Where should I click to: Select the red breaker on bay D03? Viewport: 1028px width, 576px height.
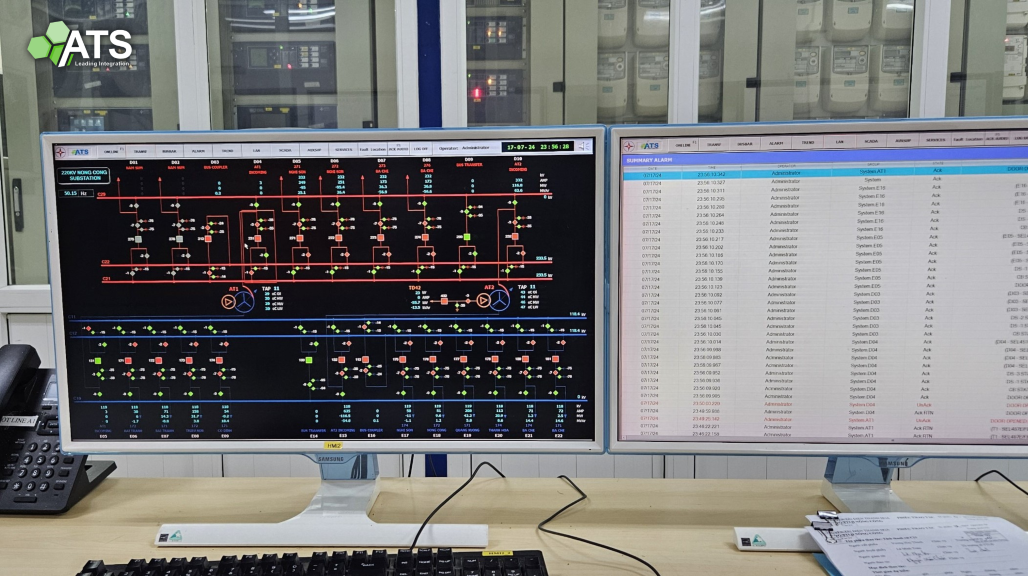pyautogui.click(x=209, y=238)
